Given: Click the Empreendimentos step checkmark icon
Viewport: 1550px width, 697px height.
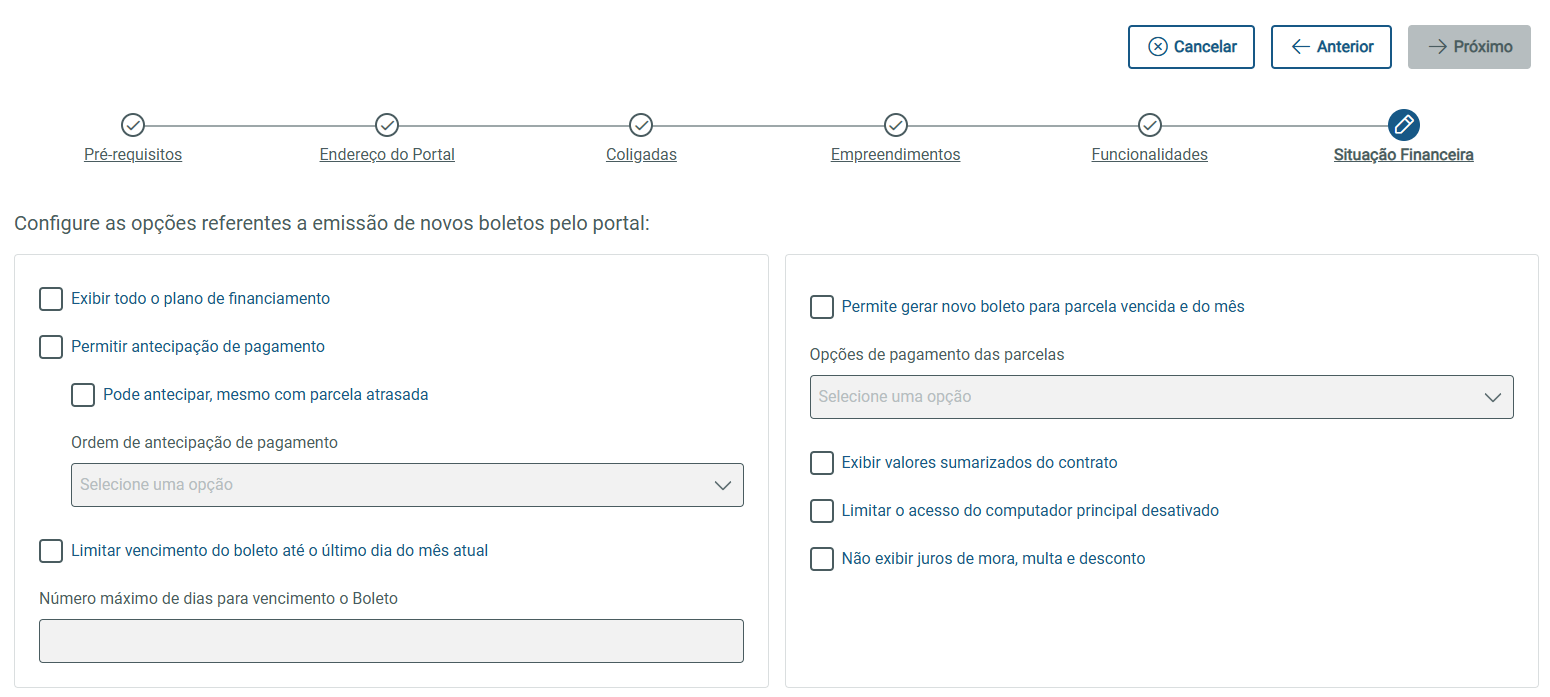Looking at the screenshot, I should (896, 125).
